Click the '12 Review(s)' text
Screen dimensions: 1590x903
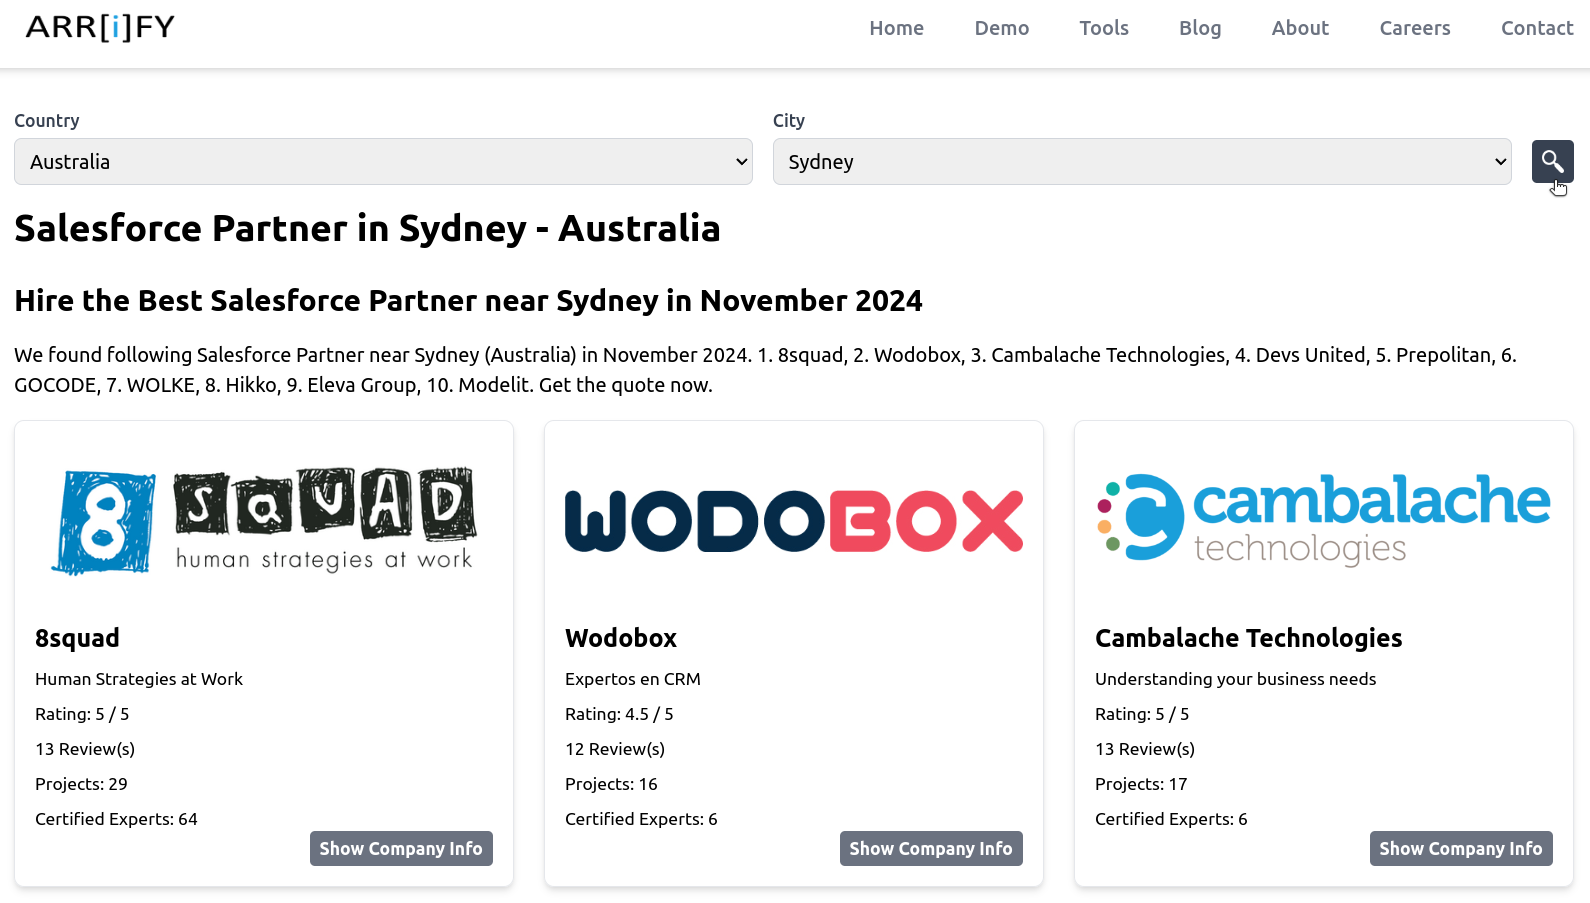coord(615,749)
